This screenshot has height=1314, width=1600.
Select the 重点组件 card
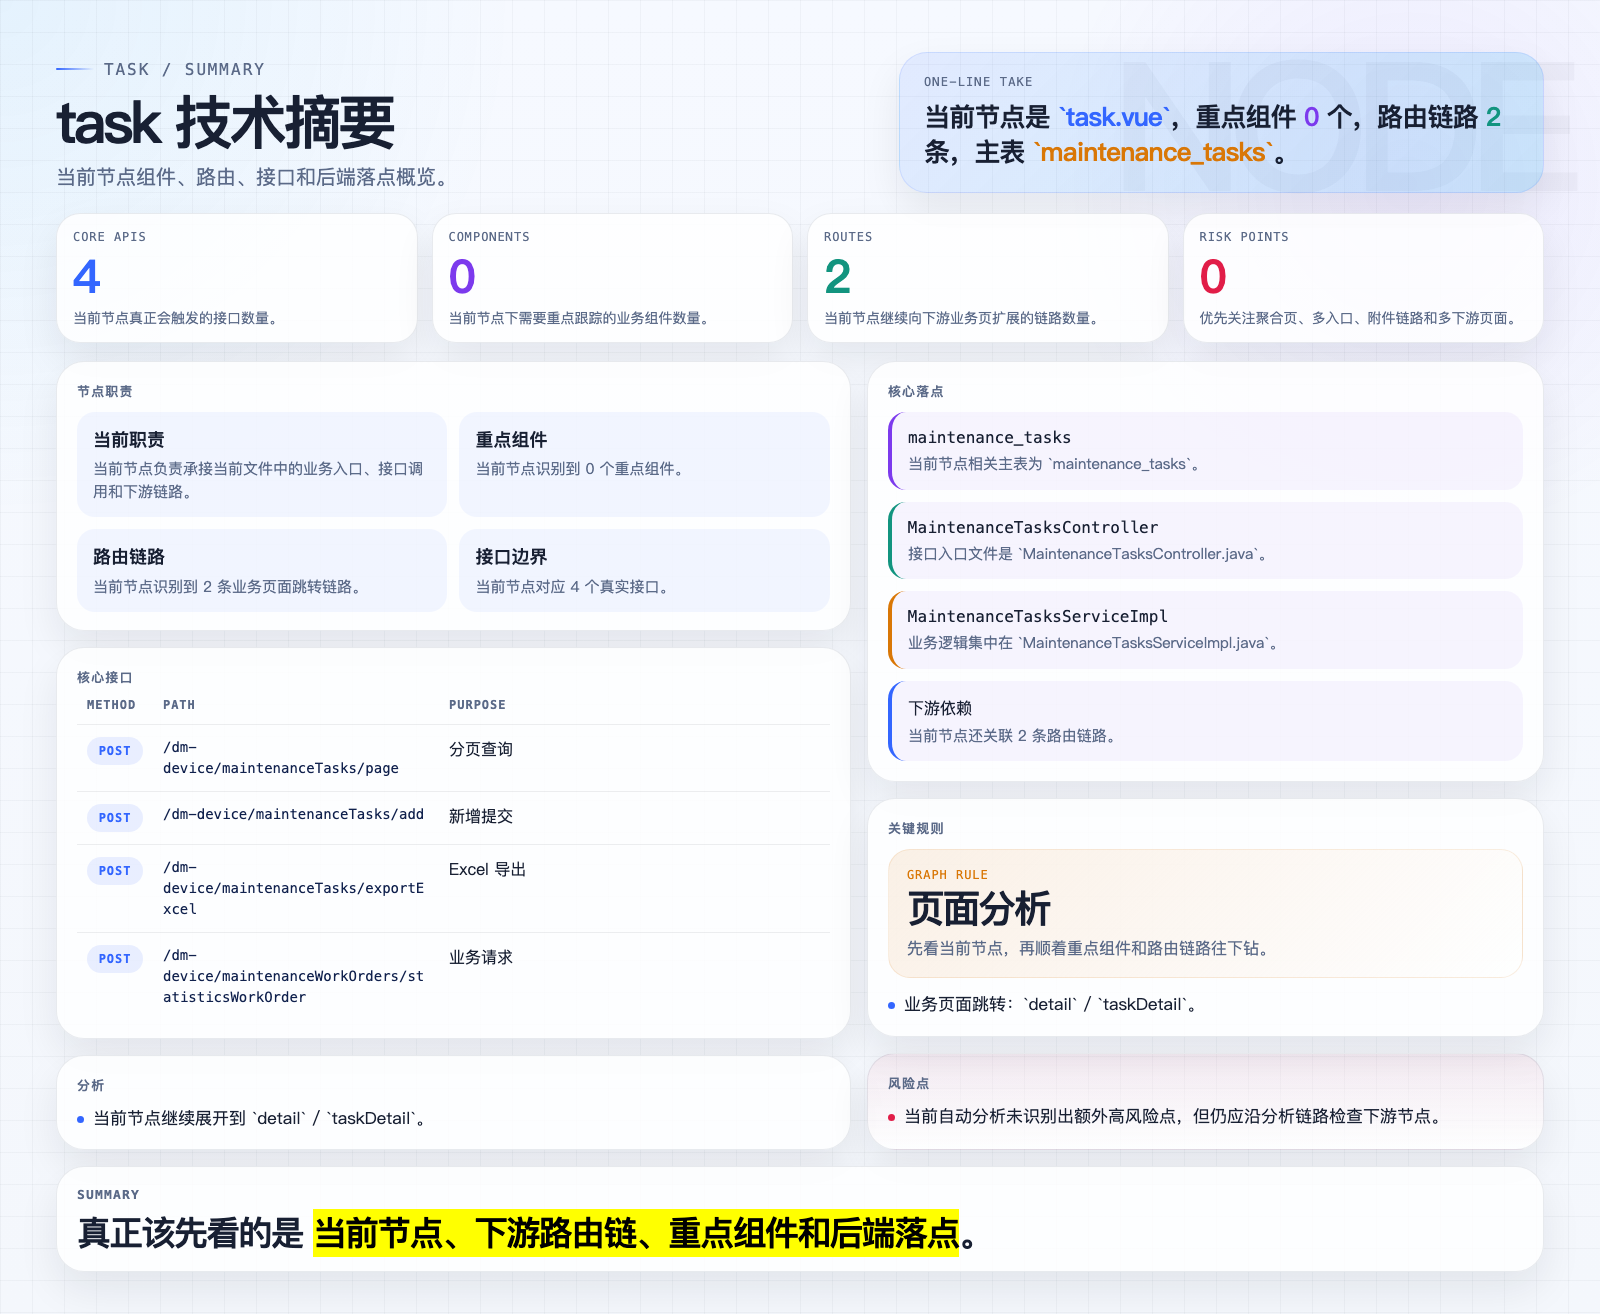click(644, 464)
